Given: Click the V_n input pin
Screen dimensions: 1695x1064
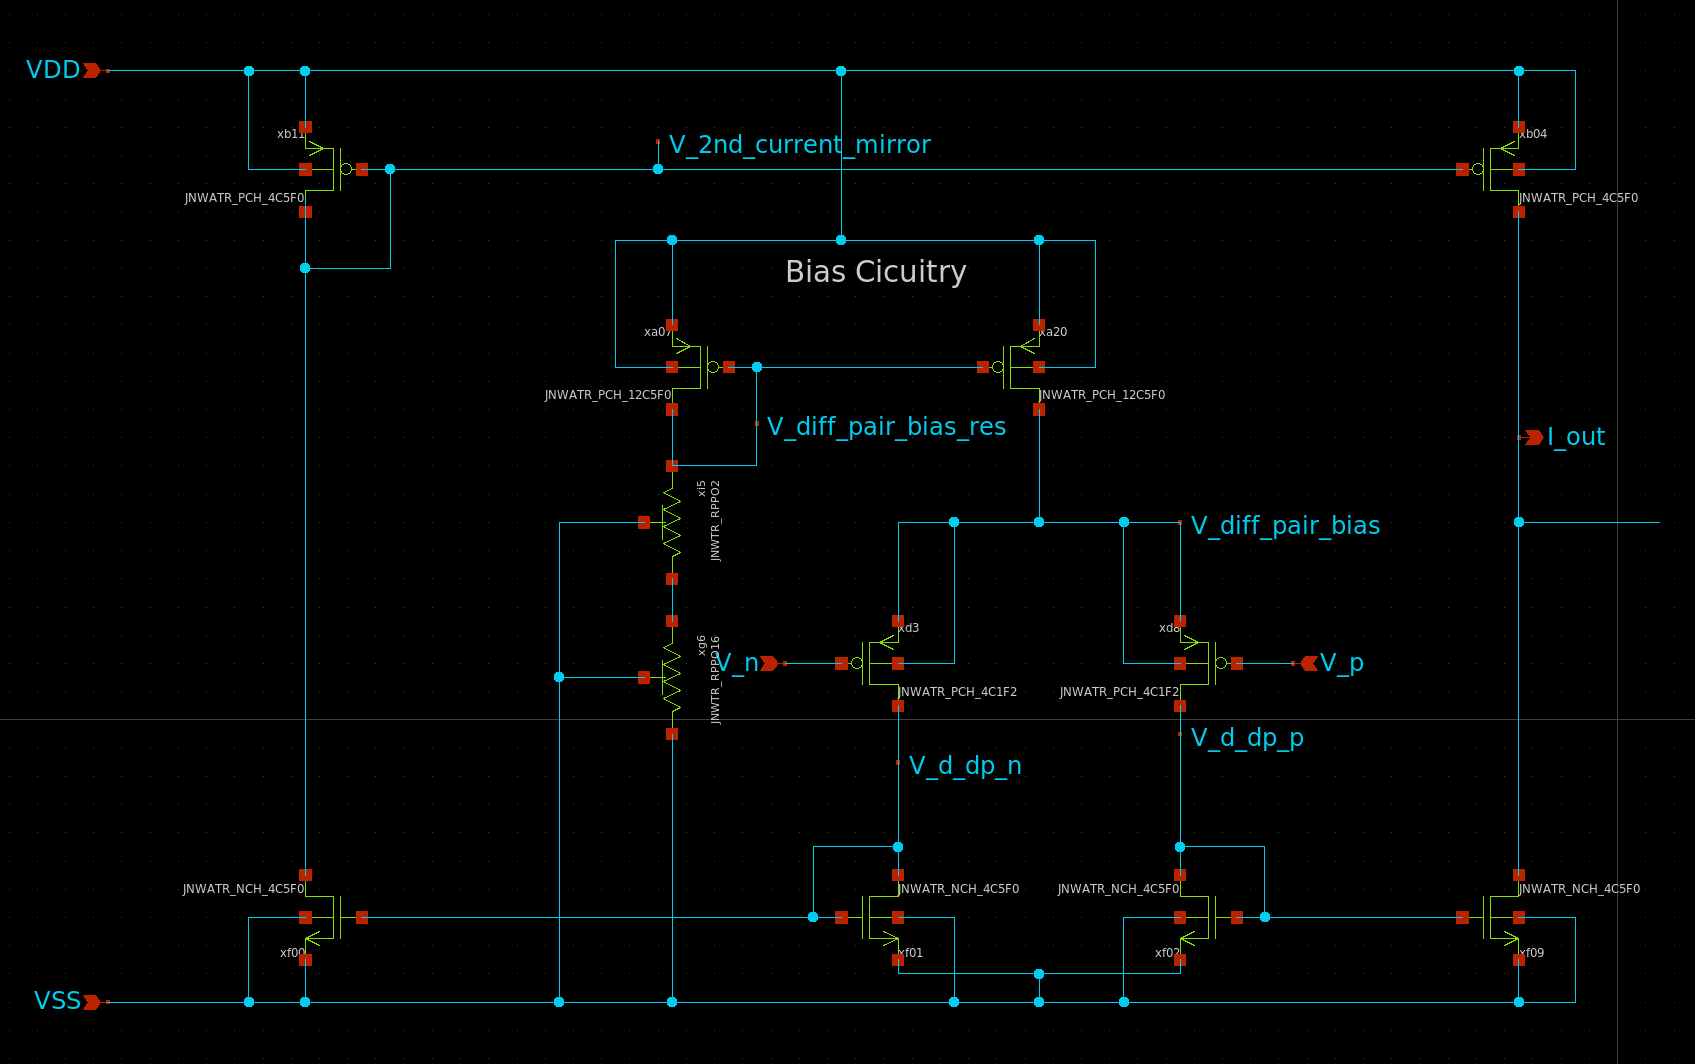Looking at the screenshot, I should coord(769,663).
